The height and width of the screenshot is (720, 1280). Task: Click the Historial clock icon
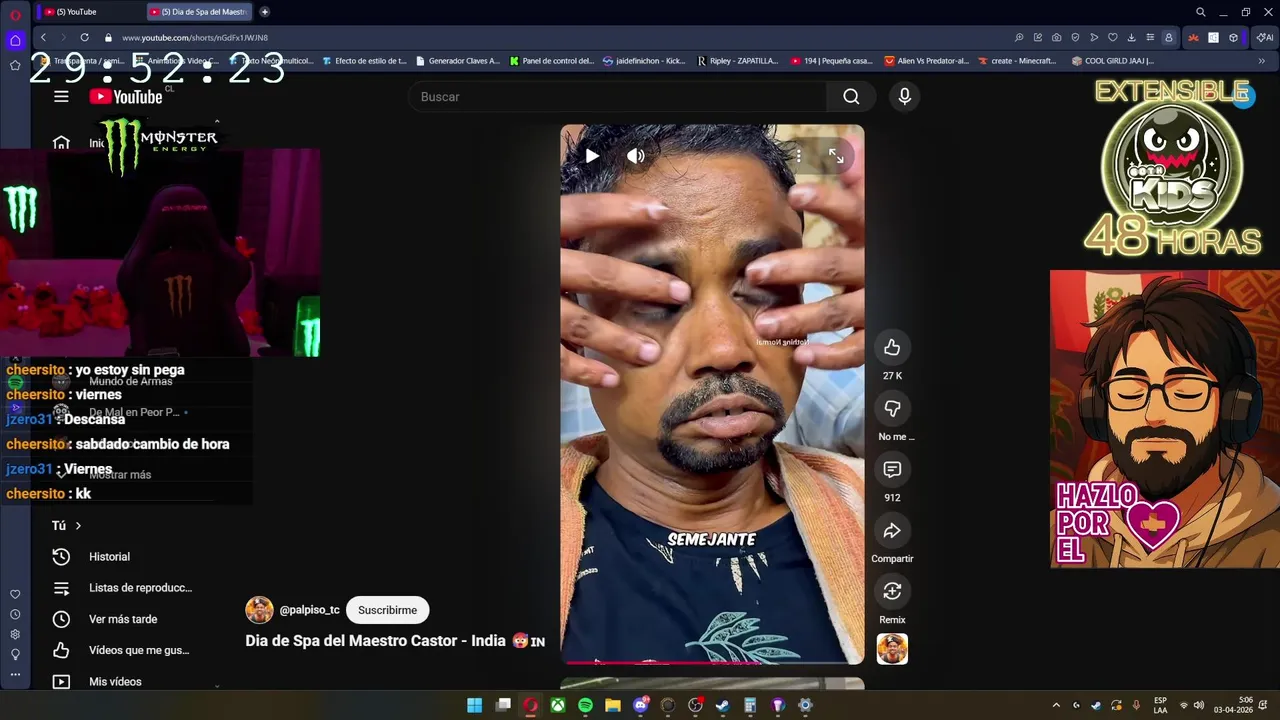(61, 557)
